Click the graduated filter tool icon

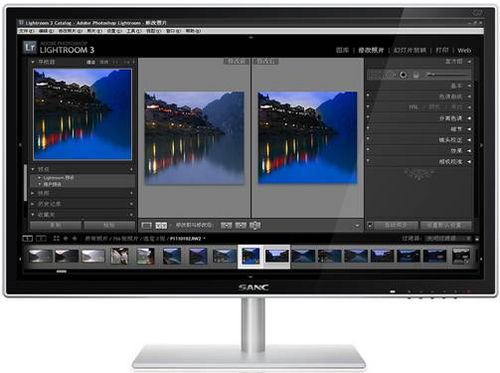click(x=416, y=75)
